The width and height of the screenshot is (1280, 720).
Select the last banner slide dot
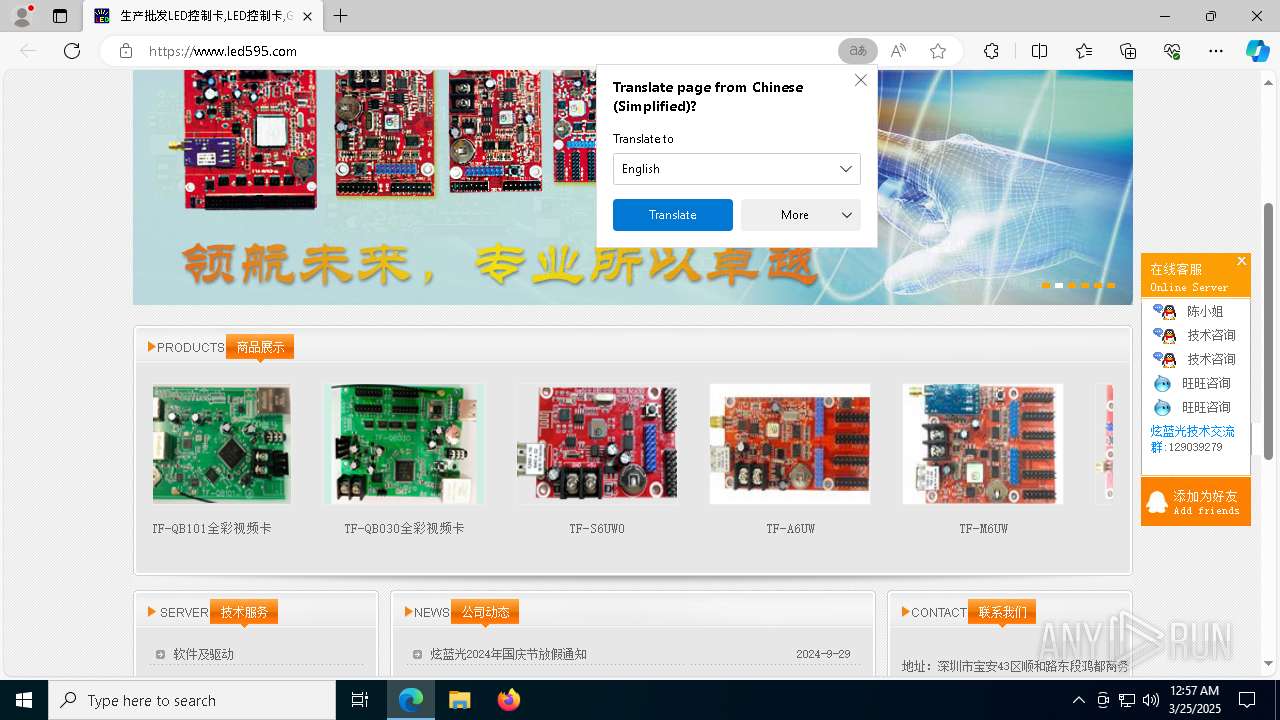(1111, 286)
